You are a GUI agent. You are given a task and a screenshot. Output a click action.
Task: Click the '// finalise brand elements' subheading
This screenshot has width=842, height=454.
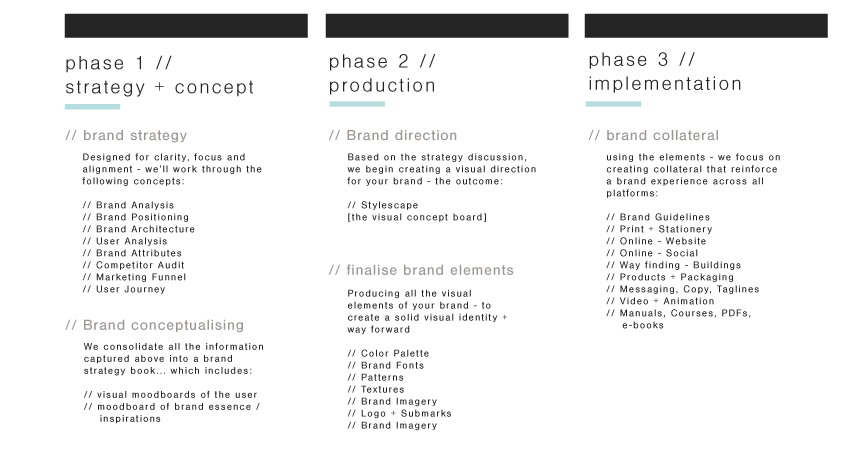click(422, 270)
